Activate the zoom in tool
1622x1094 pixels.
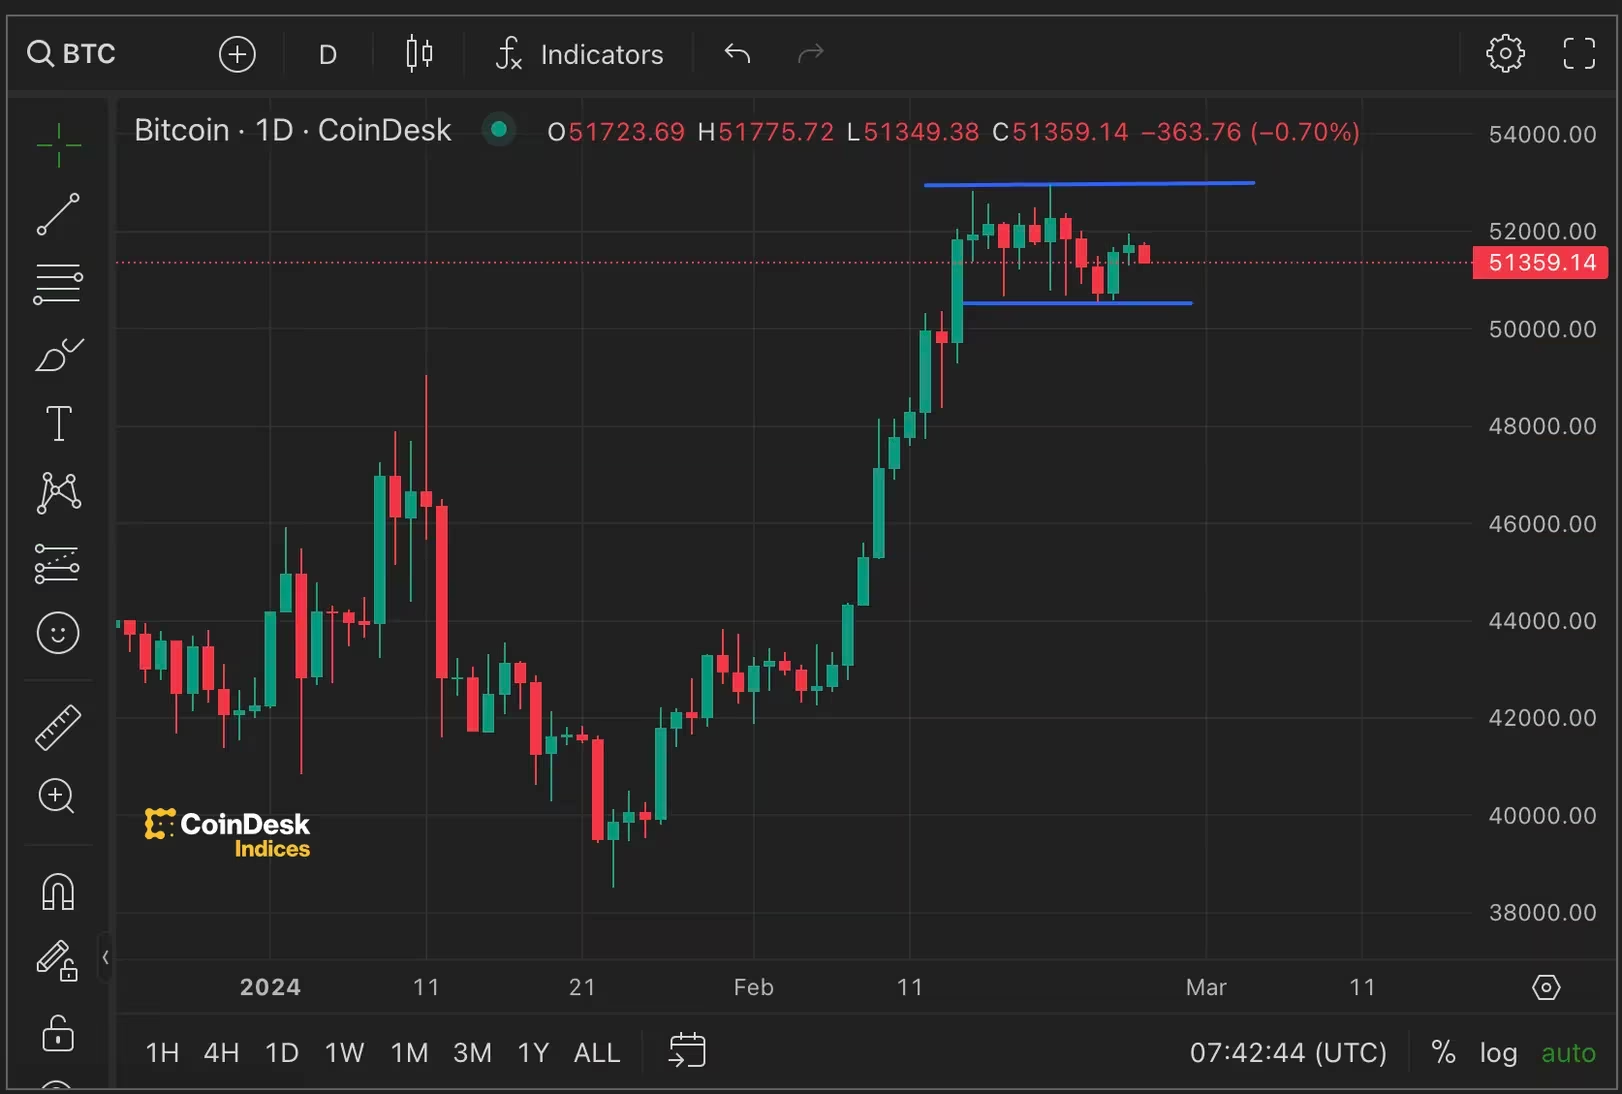point(56,797)
